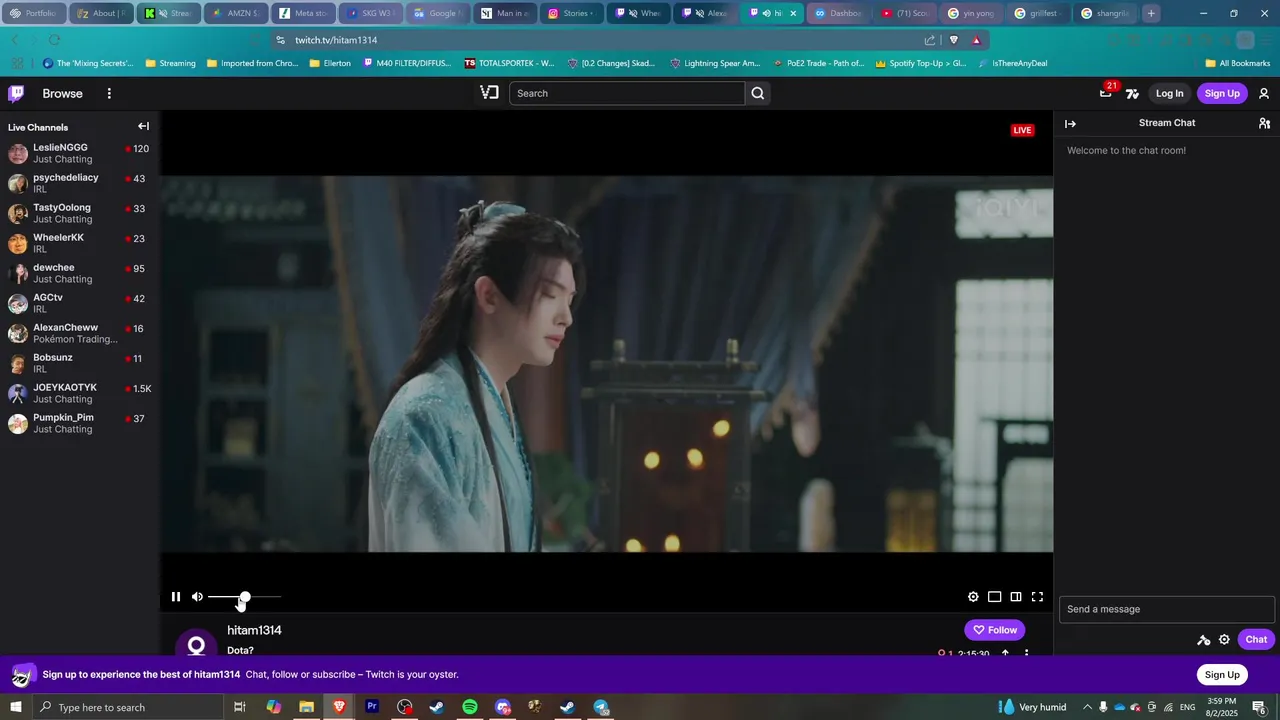Open the video player settings gear
Screen dimensions: 1280x720
(973, 597)
